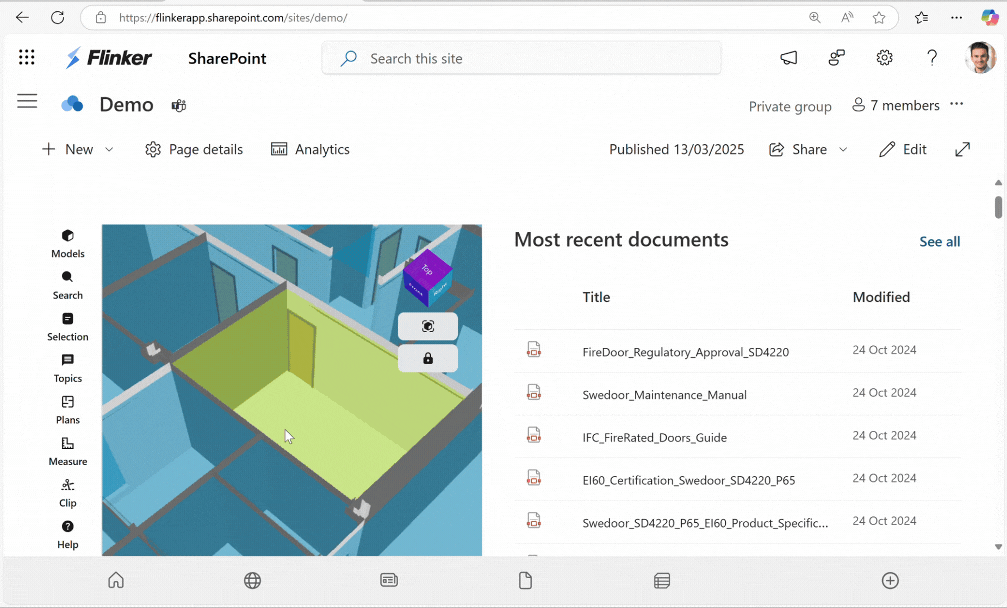Open the files icon in bottom bar
The width and height of the screenshot is (1007, 608).
click(525, 580)
